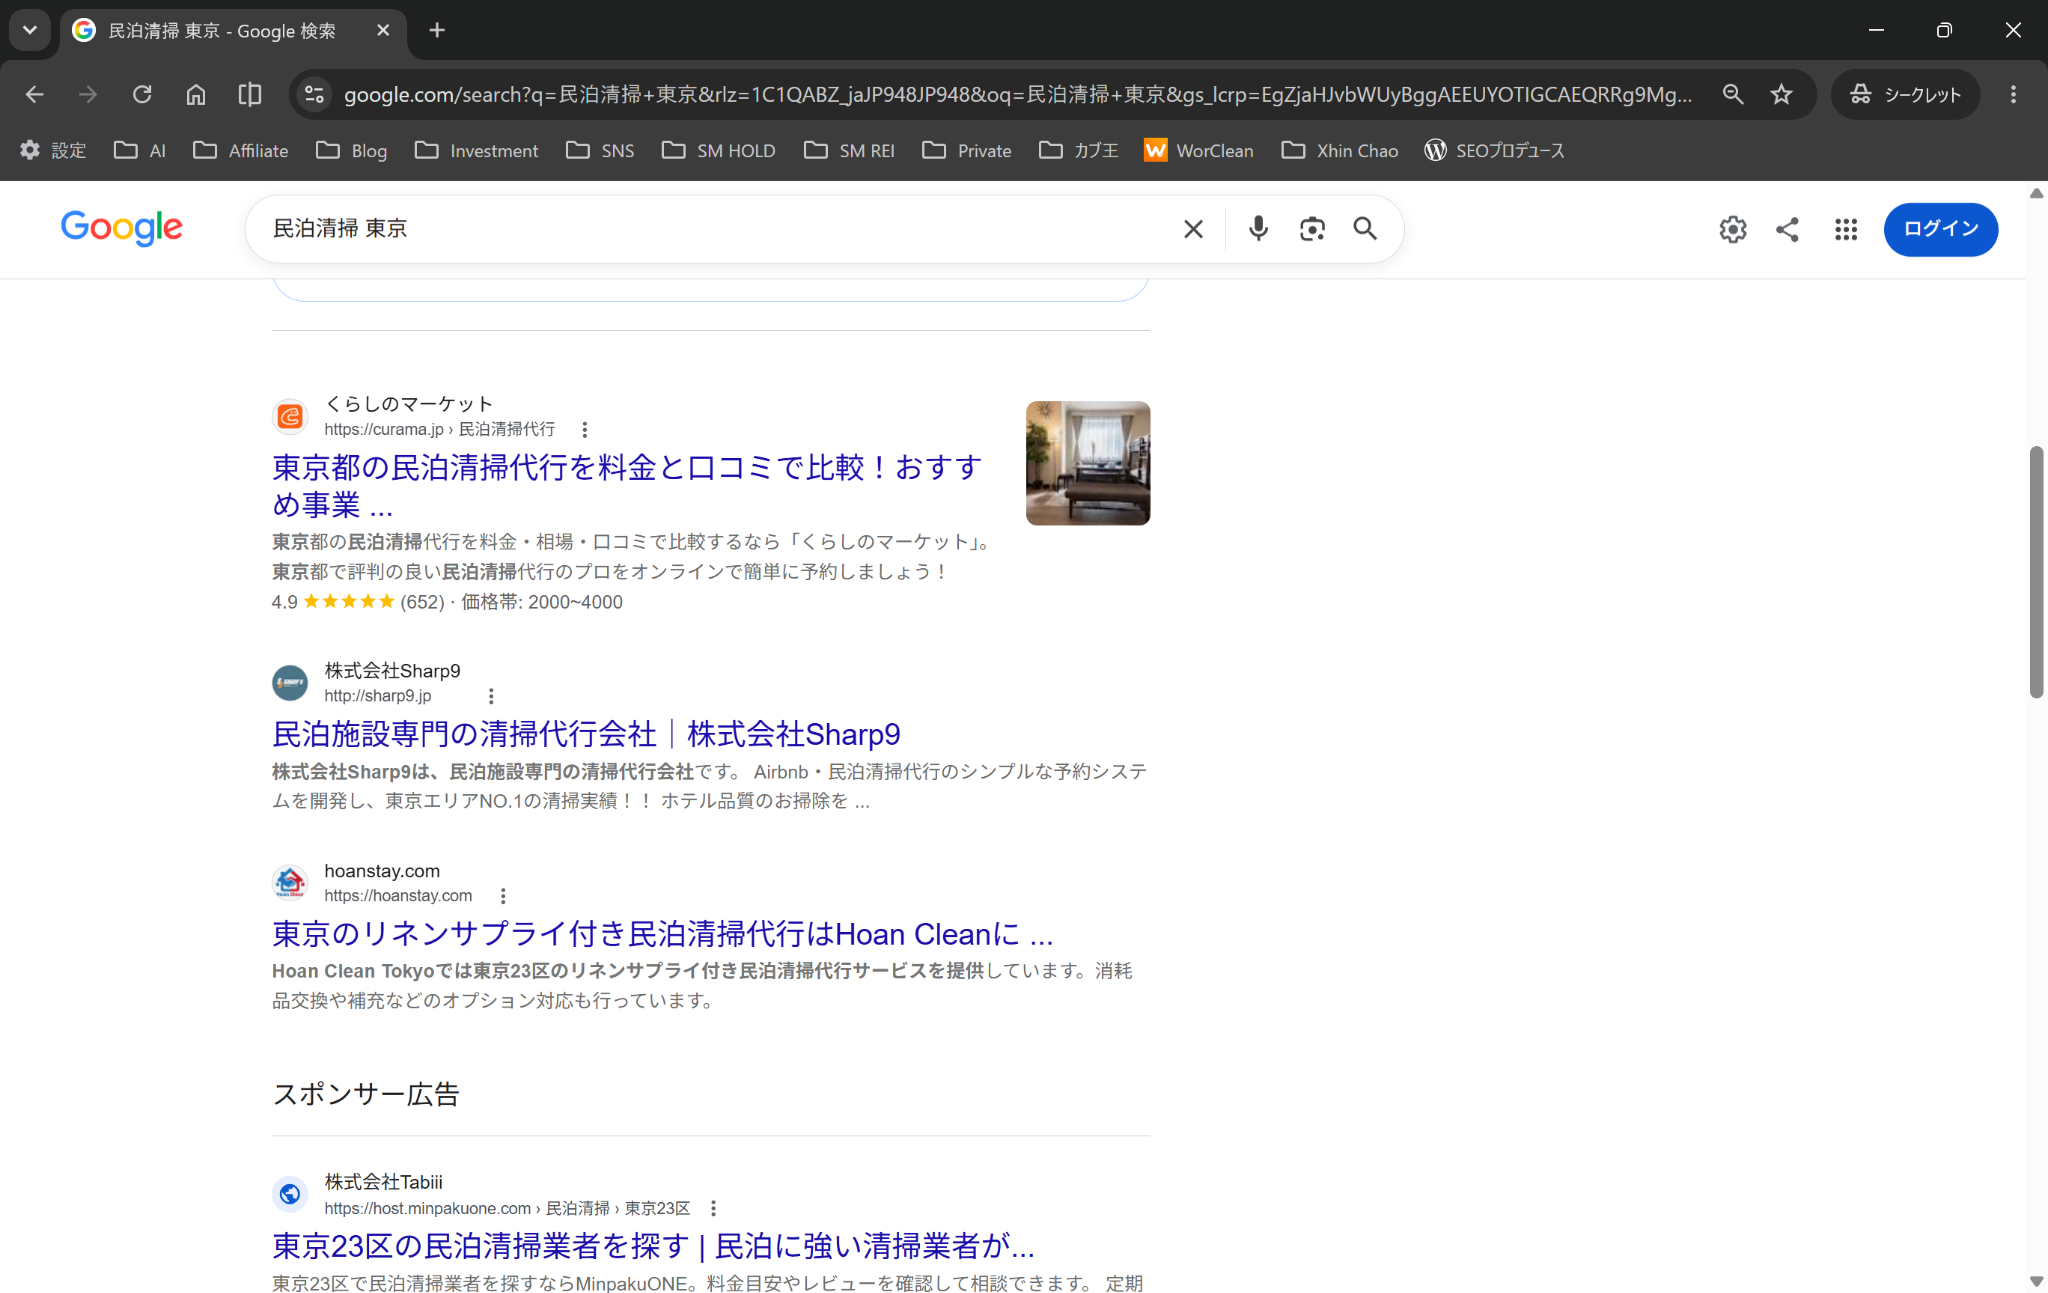This screenshot has height=1293, width=2048.
Task: Bookmark this page with the star icon
Action: [1781, 94]
